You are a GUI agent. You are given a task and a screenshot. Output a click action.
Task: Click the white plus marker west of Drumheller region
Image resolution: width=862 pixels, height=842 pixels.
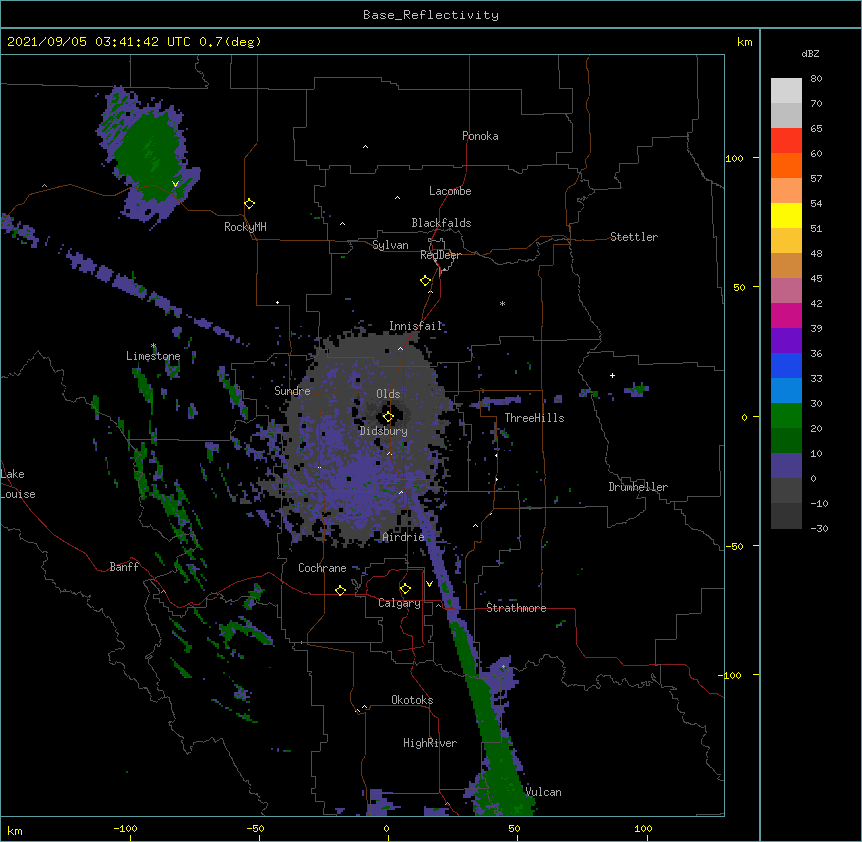click(x=612, y=375)
